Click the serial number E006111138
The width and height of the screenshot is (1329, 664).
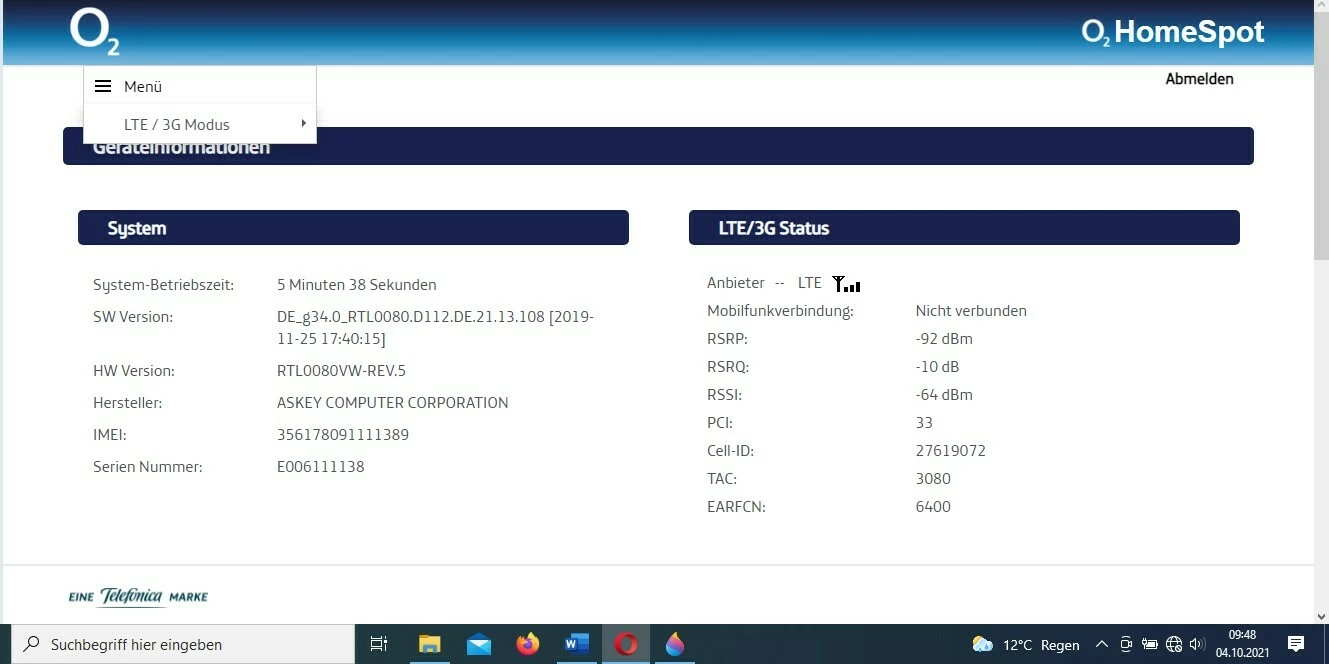[x=321, y=467]
